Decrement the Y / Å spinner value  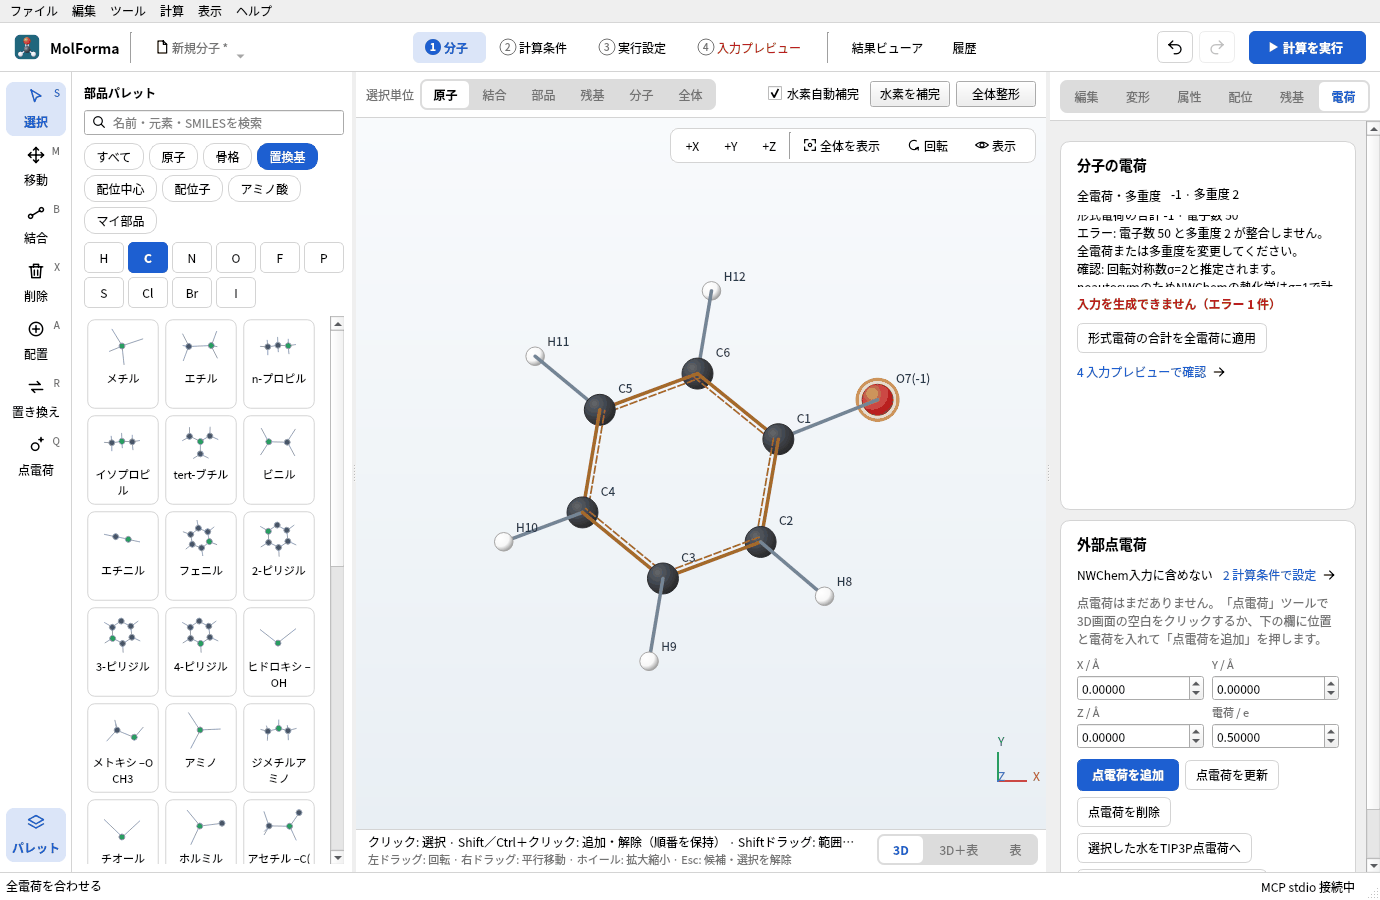pyautogui.click(x=1331, y=694)
